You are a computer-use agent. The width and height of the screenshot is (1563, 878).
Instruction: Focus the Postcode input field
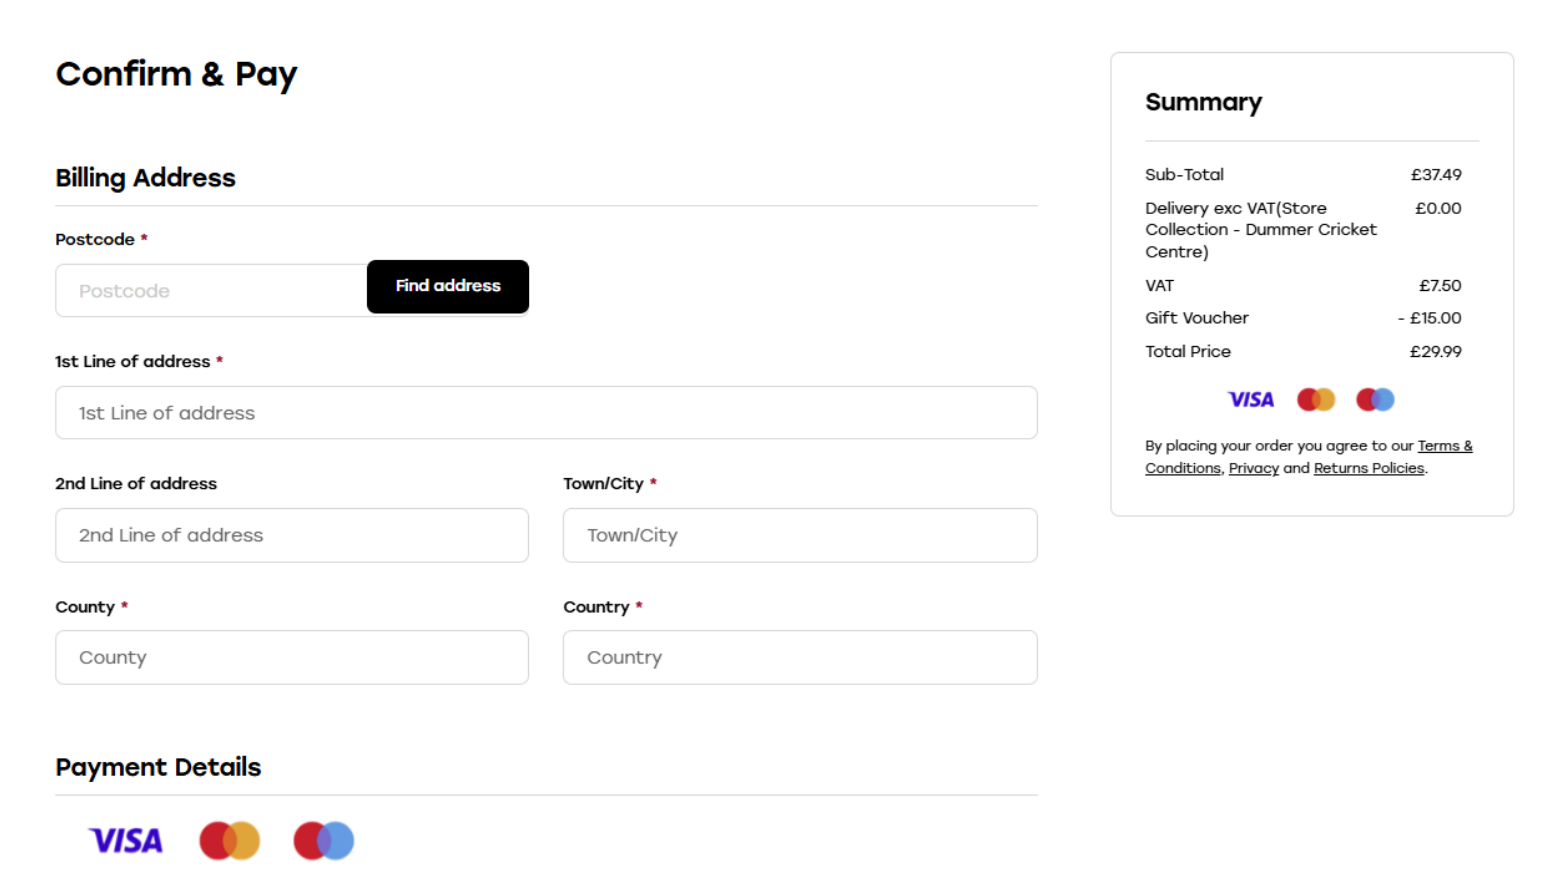(211, 291)
